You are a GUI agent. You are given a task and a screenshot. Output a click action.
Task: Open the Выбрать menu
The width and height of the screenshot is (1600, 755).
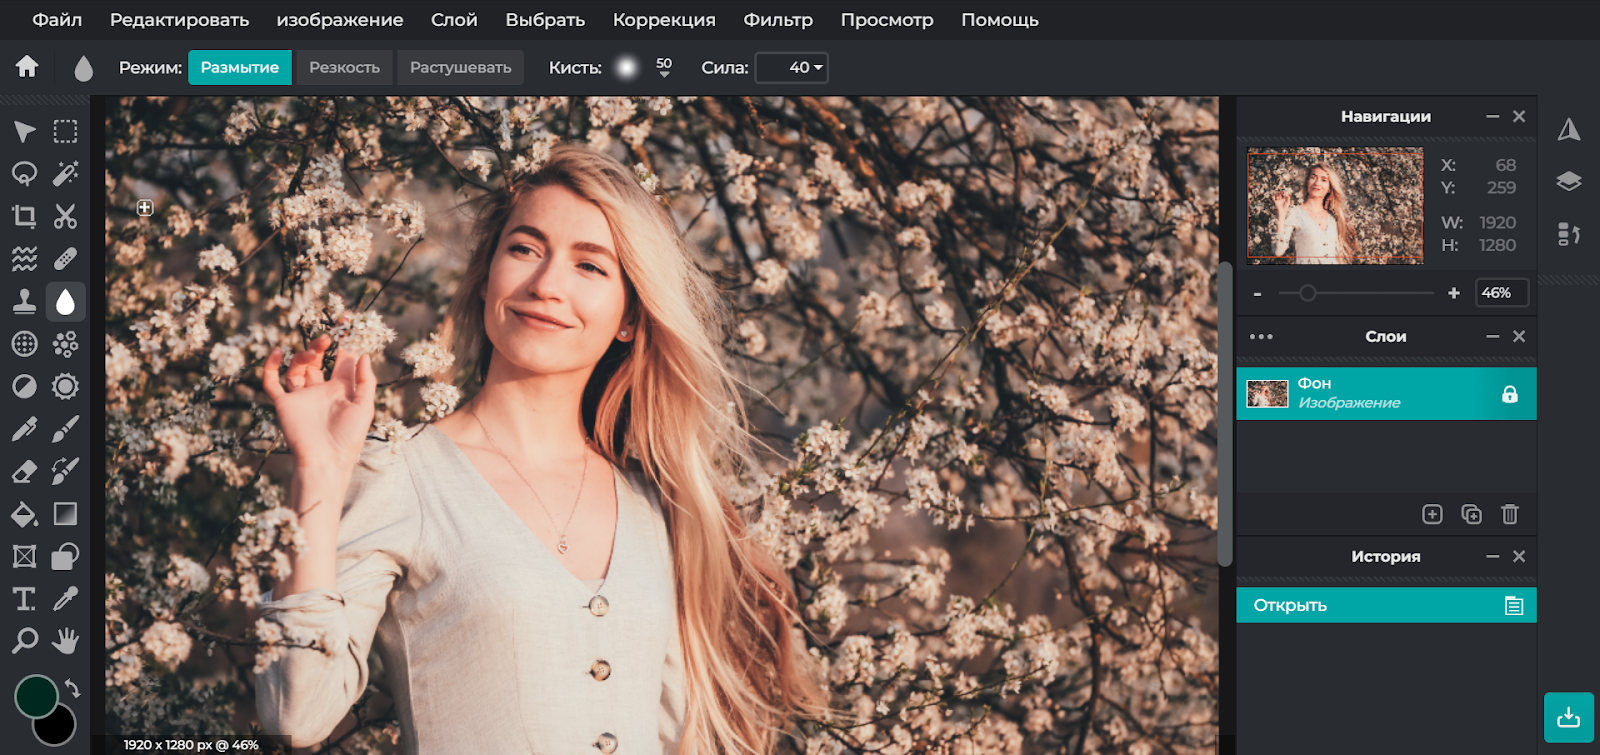click(x=545, y=20)
